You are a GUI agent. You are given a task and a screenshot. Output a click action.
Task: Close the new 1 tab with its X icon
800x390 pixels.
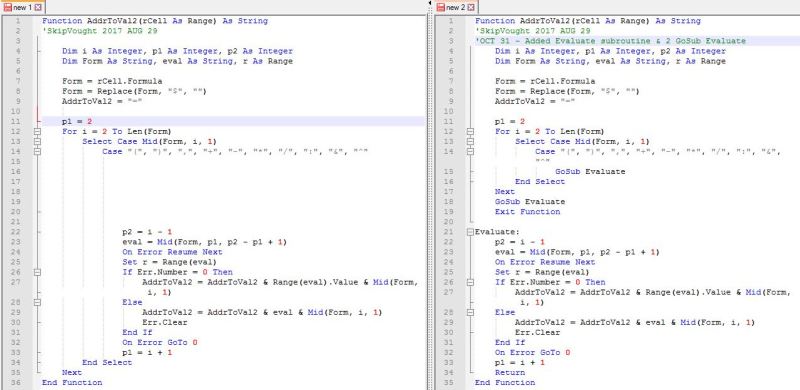(38, 7)
